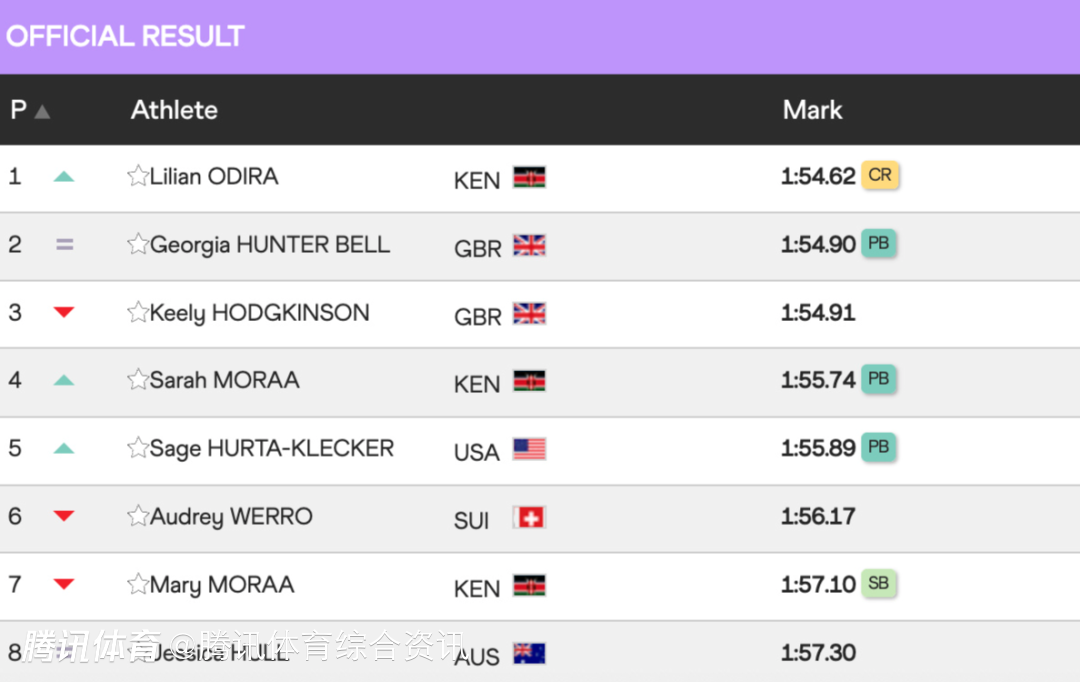Click the CR badge on 1:54.62
The height and width of the screenshot is (682, 1080).
pyautogui.click(x=880, y=175)
